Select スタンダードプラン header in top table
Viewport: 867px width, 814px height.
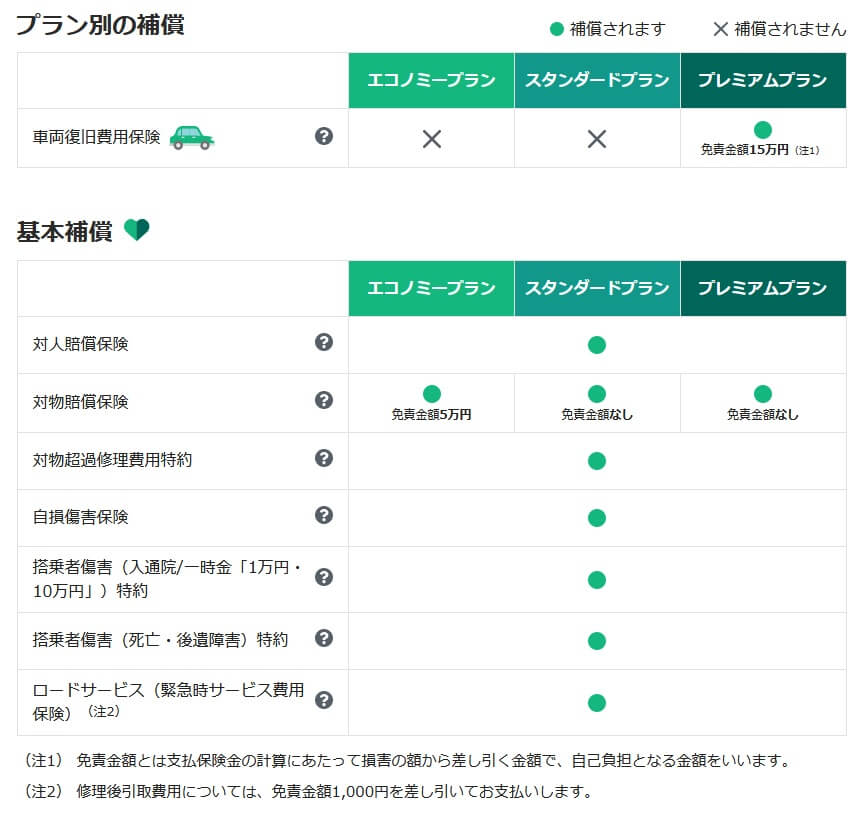pyautogui.click(x=597, y=80)
